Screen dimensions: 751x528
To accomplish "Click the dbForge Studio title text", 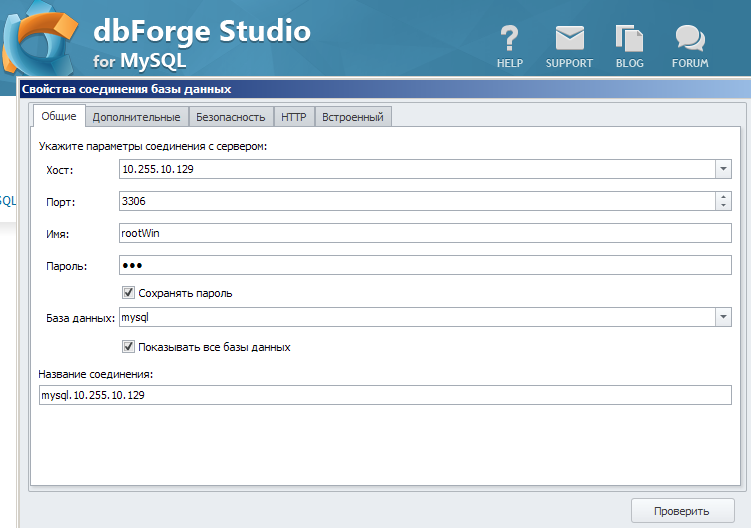I will 202,31.
